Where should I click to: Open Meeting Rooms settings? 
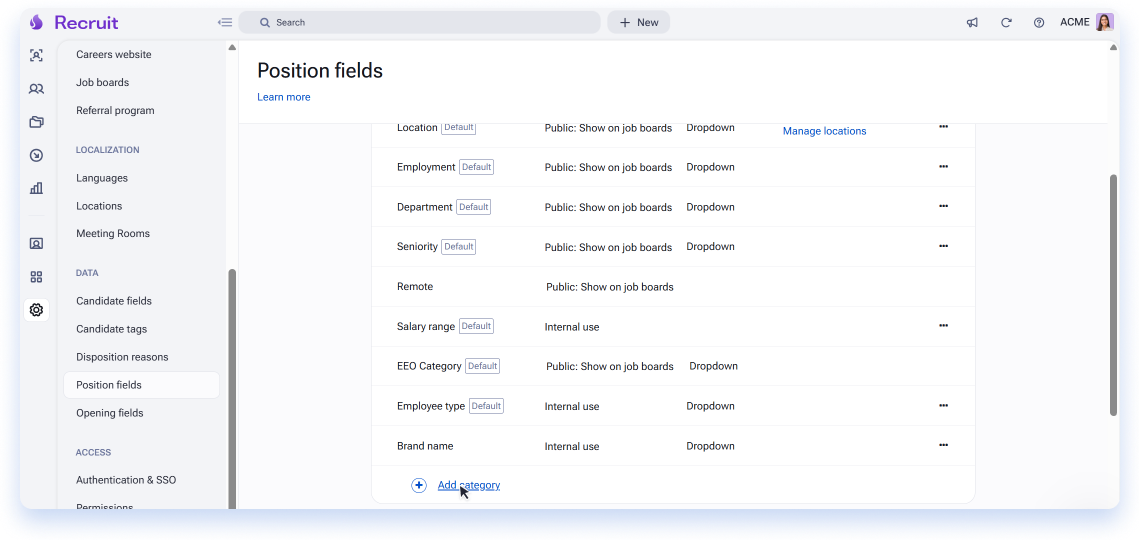click(x=113, y=234)
